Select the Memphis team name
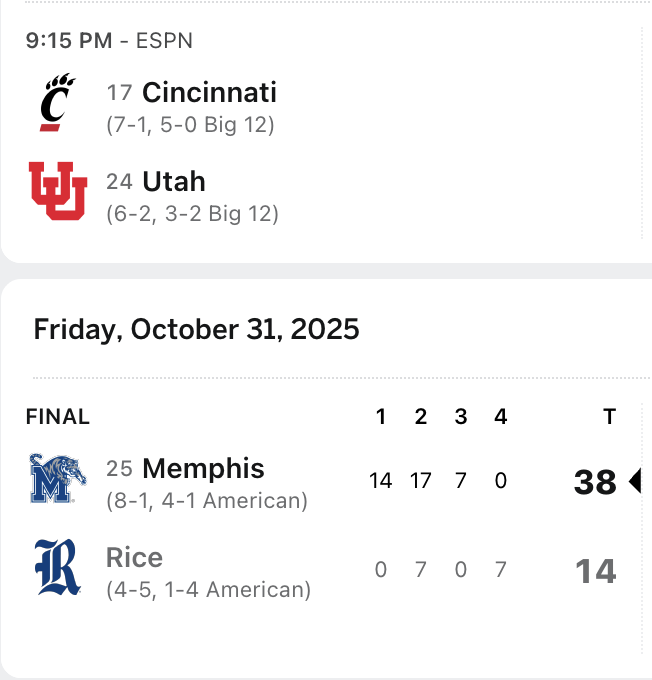The width and height of the screenshot is (652, 680). pos(203,468)
